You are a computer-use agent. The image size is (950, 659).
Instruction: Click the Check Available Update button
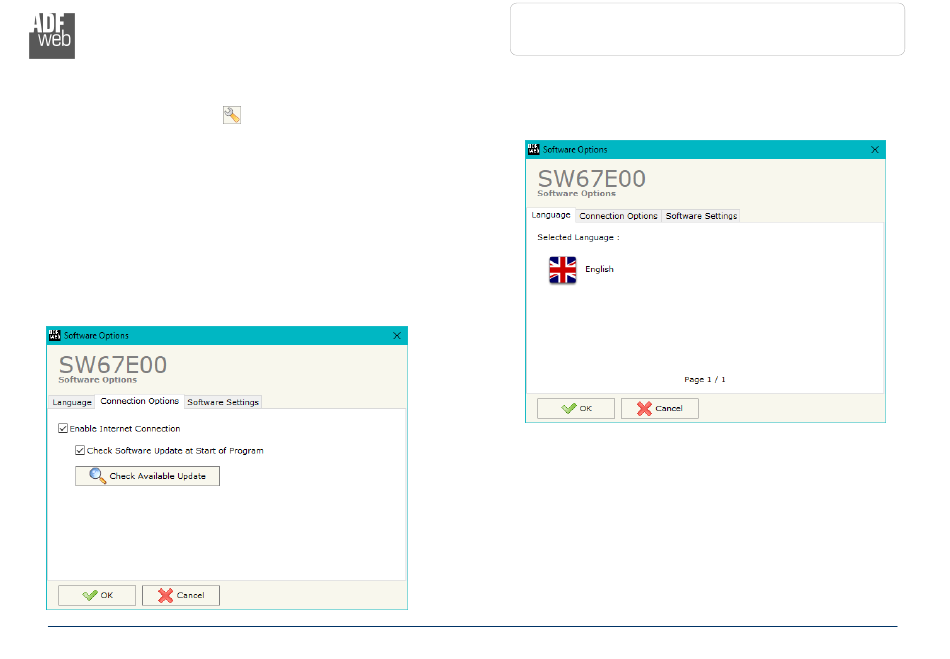pyautogui.click(x=147, y=476)
